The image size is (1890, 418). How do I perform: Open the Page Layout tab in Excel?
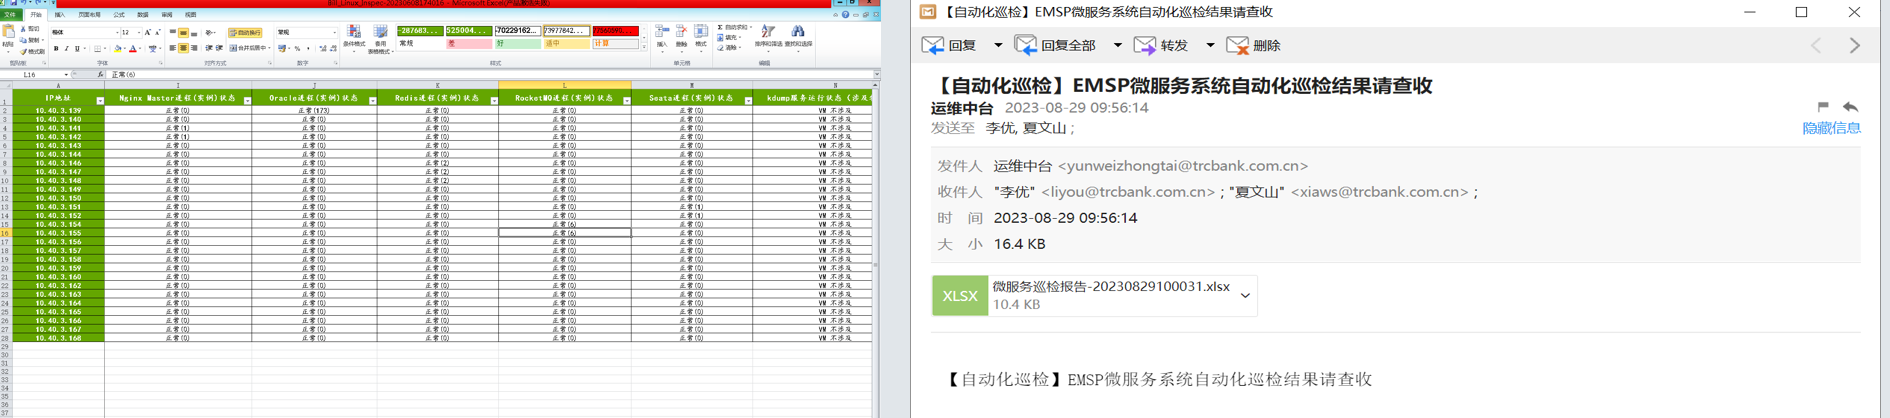pos(89,15)
